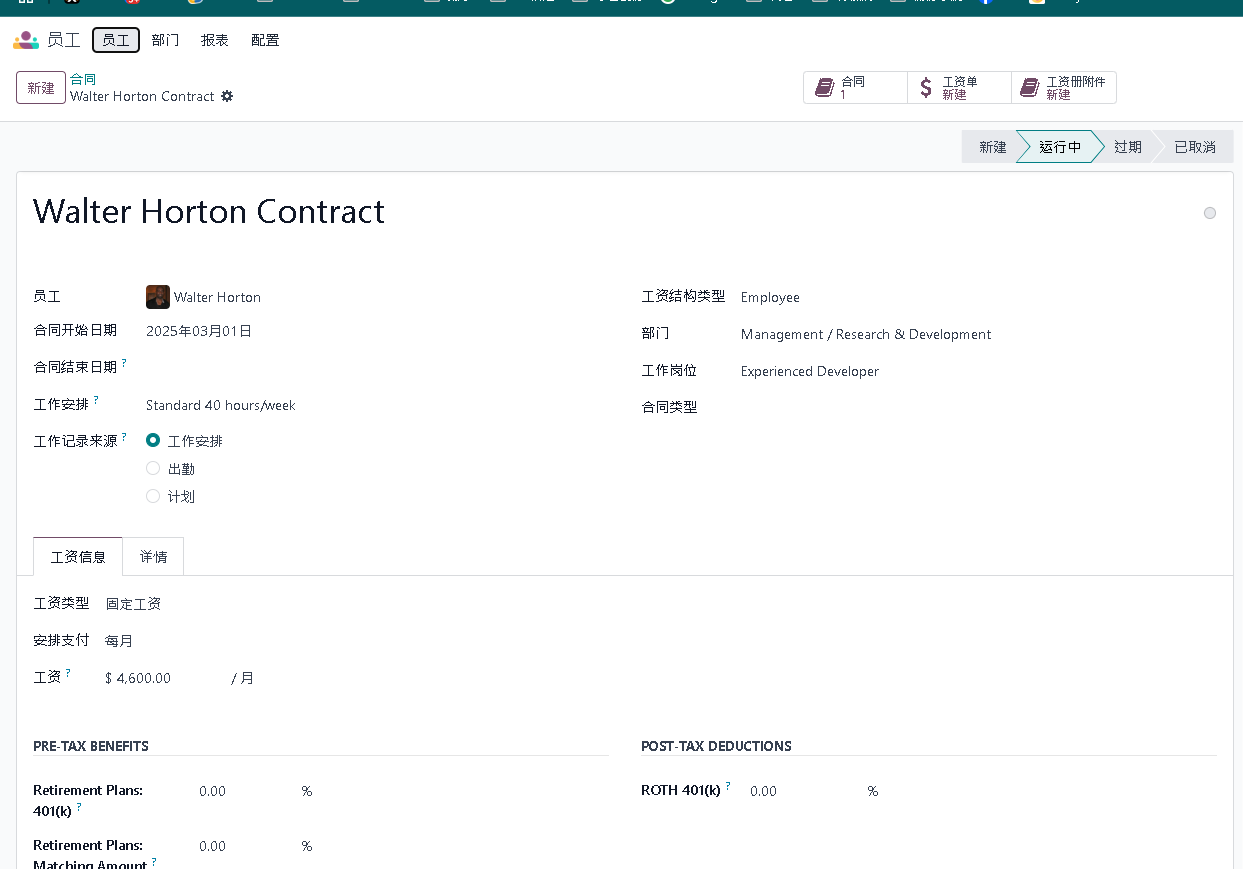
Task: Select the 计划 radio option
Action: [x=153, y=496]
